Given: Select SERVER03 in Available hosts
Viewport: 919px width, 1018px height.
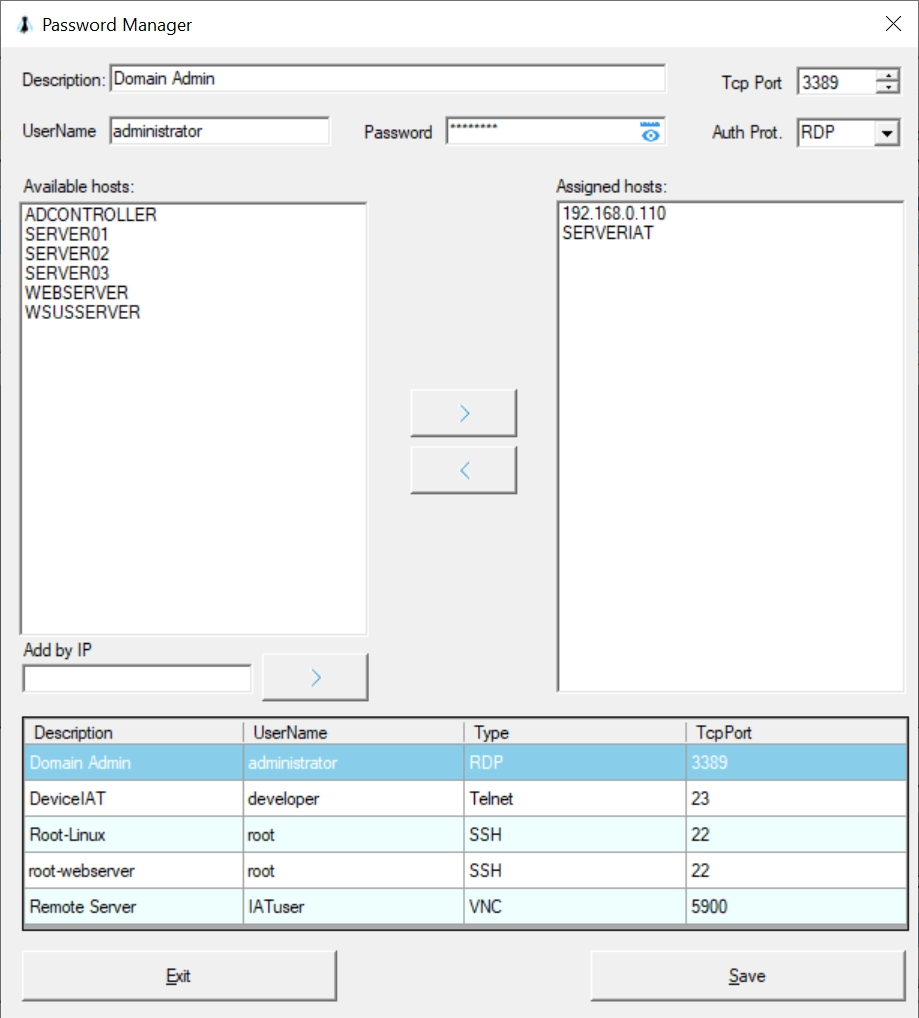Looking at the screenshot, I should pyautogui.click(x=67, y=273).
